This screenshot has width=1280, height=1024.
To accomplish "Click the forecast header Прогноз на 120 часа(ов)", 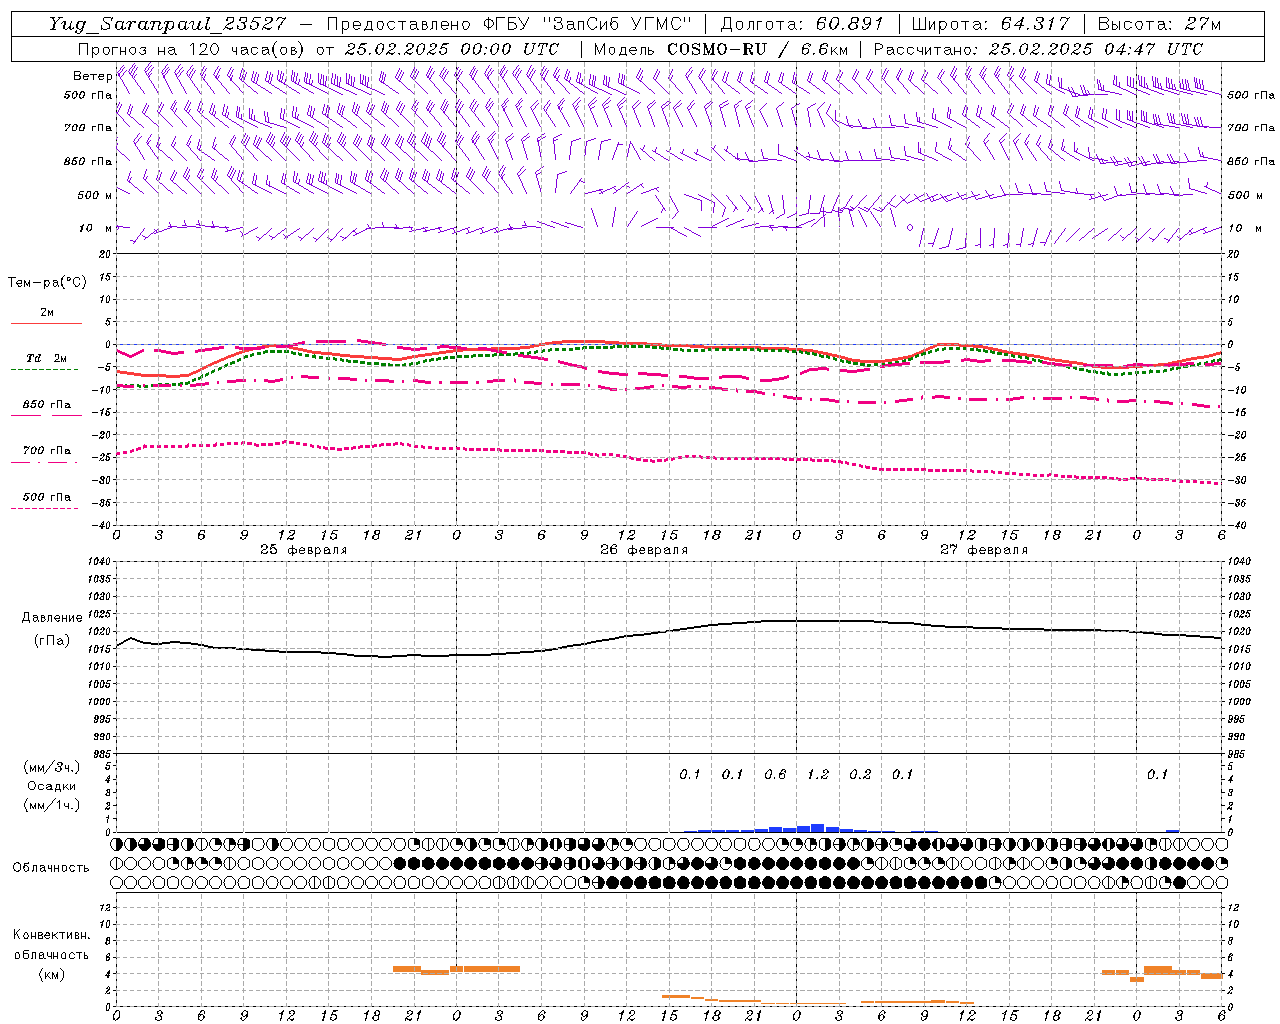I will [x=192, y=49].
